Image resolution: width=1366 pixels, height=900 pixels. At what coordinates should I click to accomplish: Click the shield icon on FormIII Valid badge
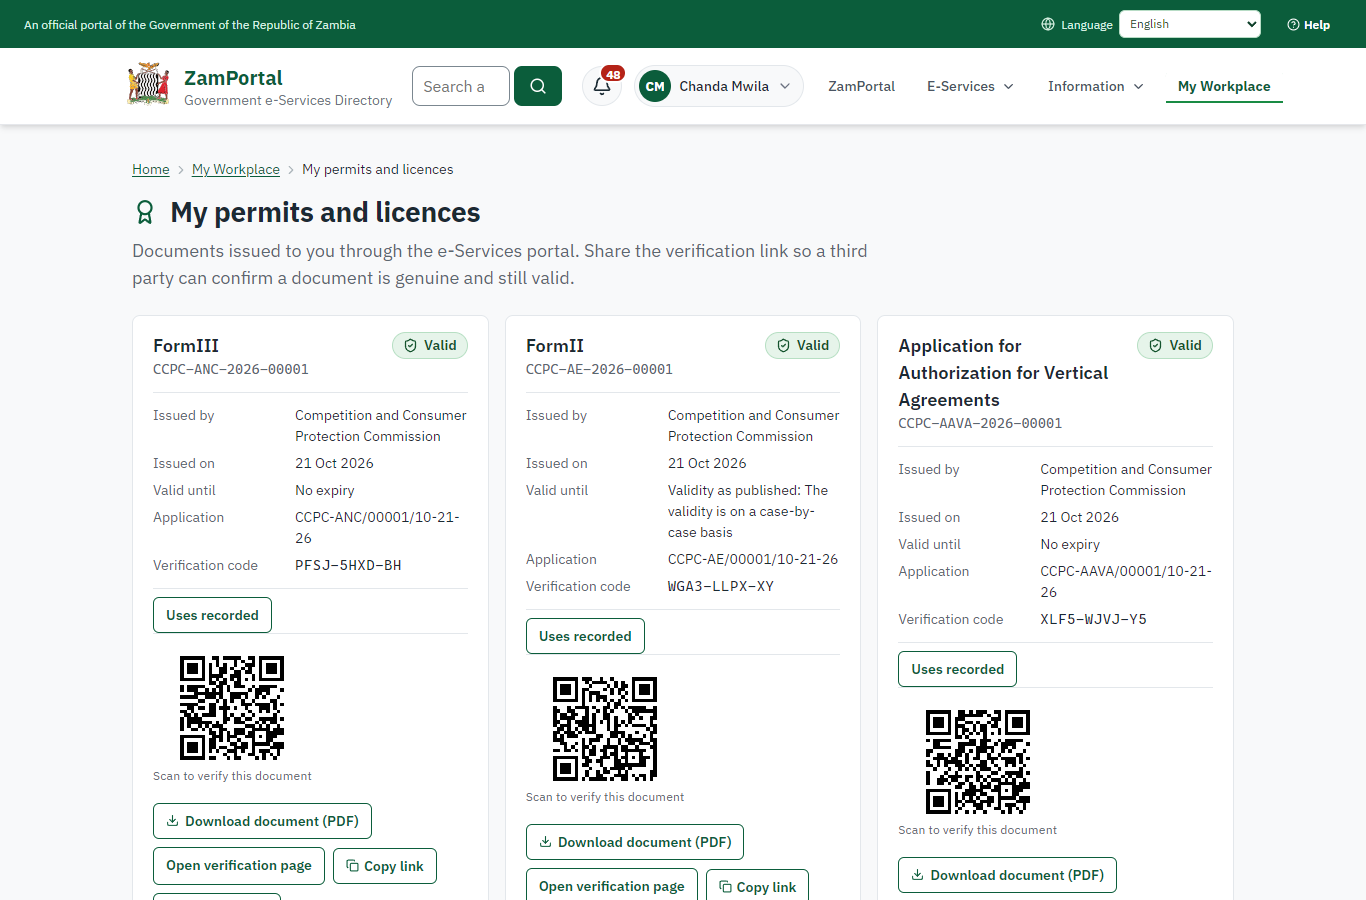click(x=410, y=345)
